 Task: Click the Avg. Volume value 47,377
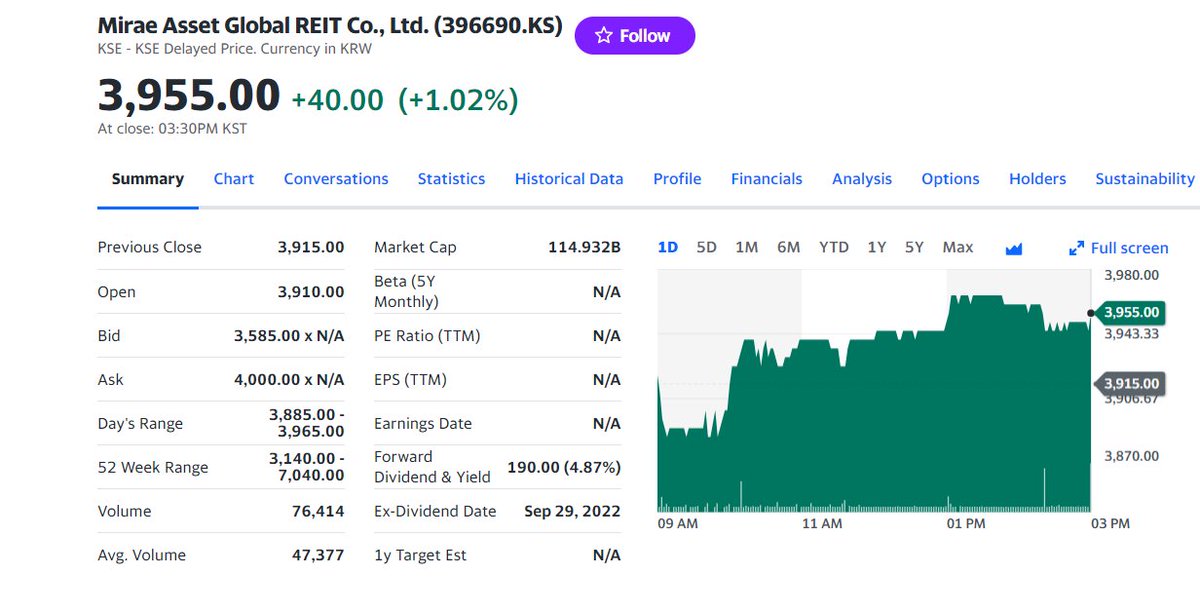click(x=318, y=555)
